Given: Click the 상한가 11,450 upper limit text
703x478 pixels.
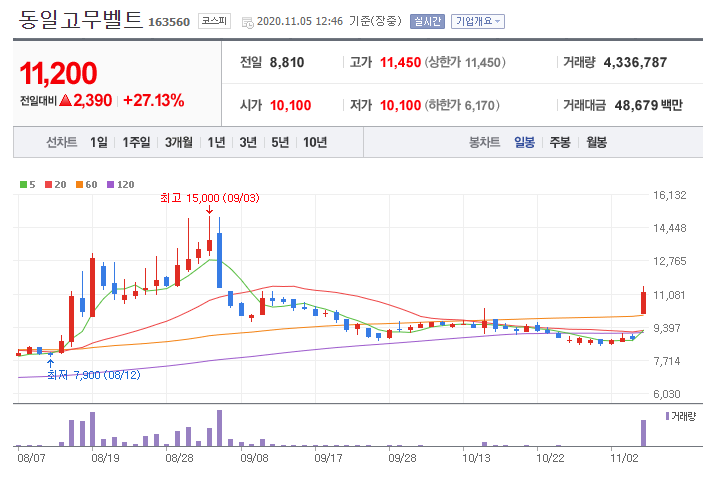Looking at the screenshot, I should [465, 62].
